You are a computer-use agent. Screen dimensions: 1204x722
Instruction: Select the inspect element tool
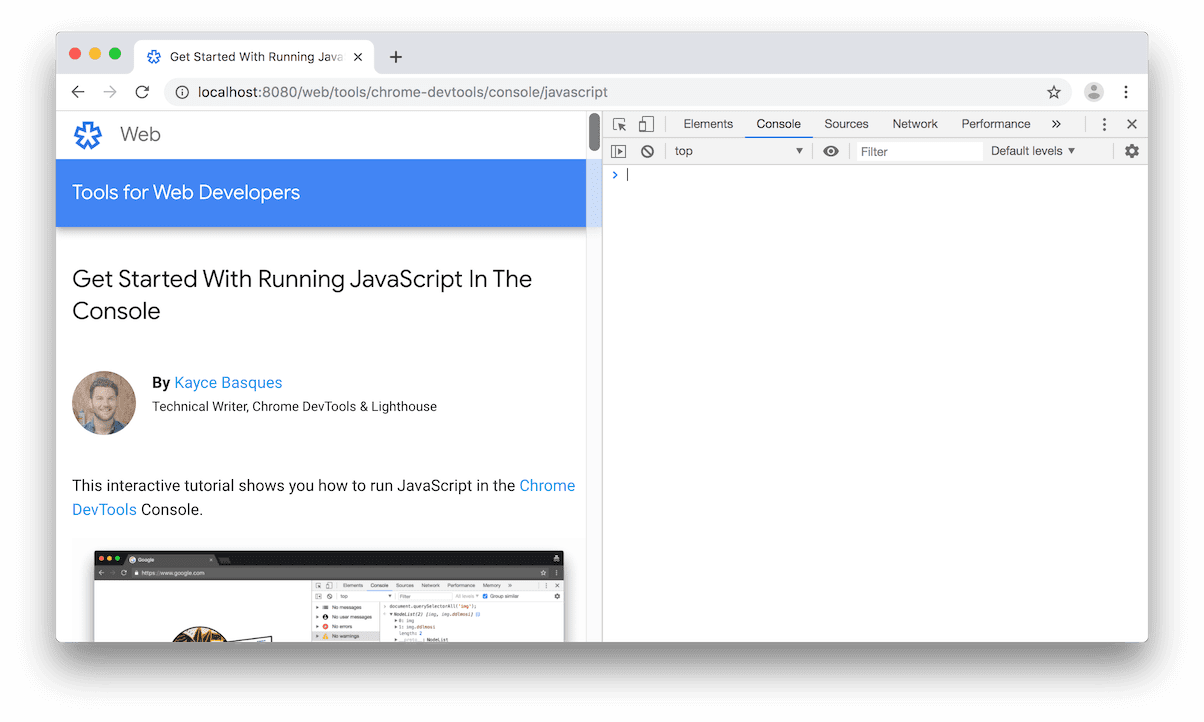619,123
